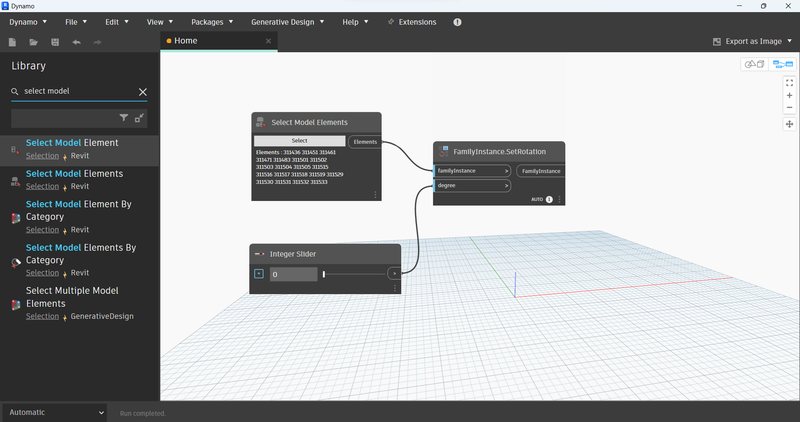Click the Integer Slider node icon
This screenshot has width=800, height=422.
click(x=259, y=254)
